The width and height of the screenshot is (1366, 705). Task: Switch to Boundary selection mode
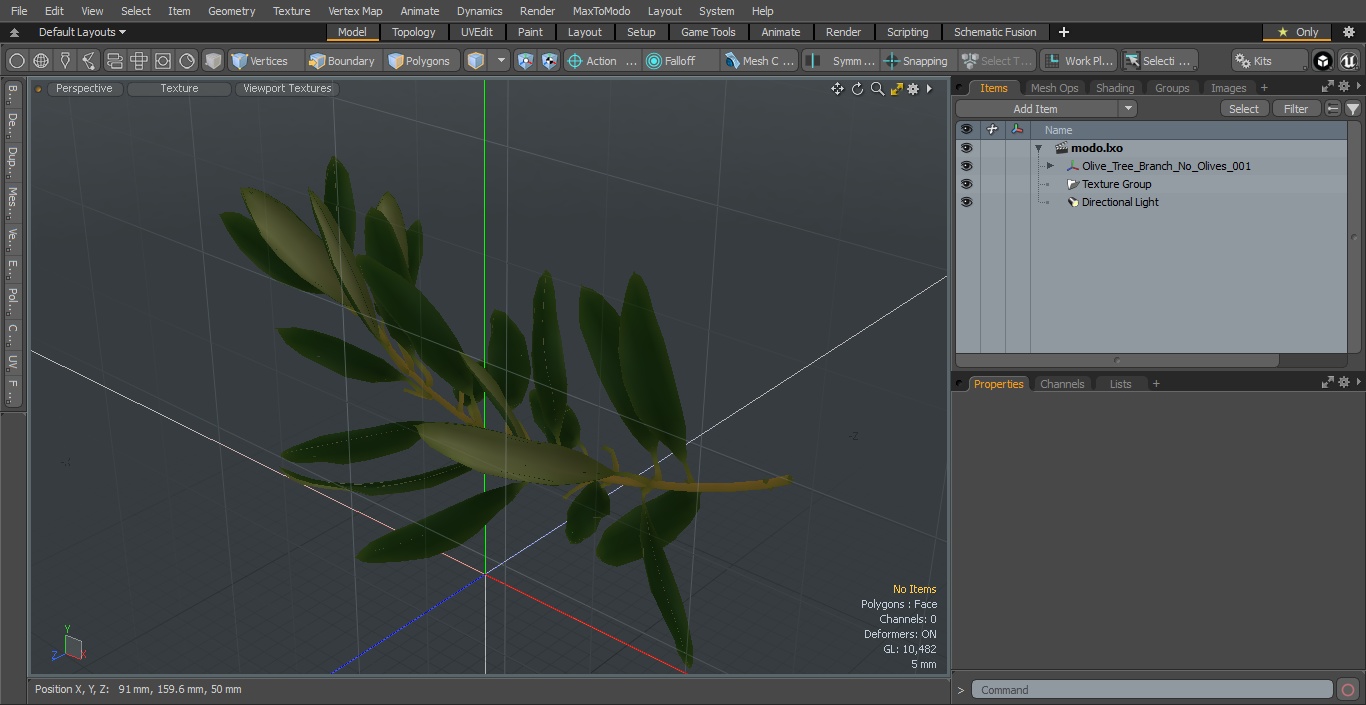point(342,61)
